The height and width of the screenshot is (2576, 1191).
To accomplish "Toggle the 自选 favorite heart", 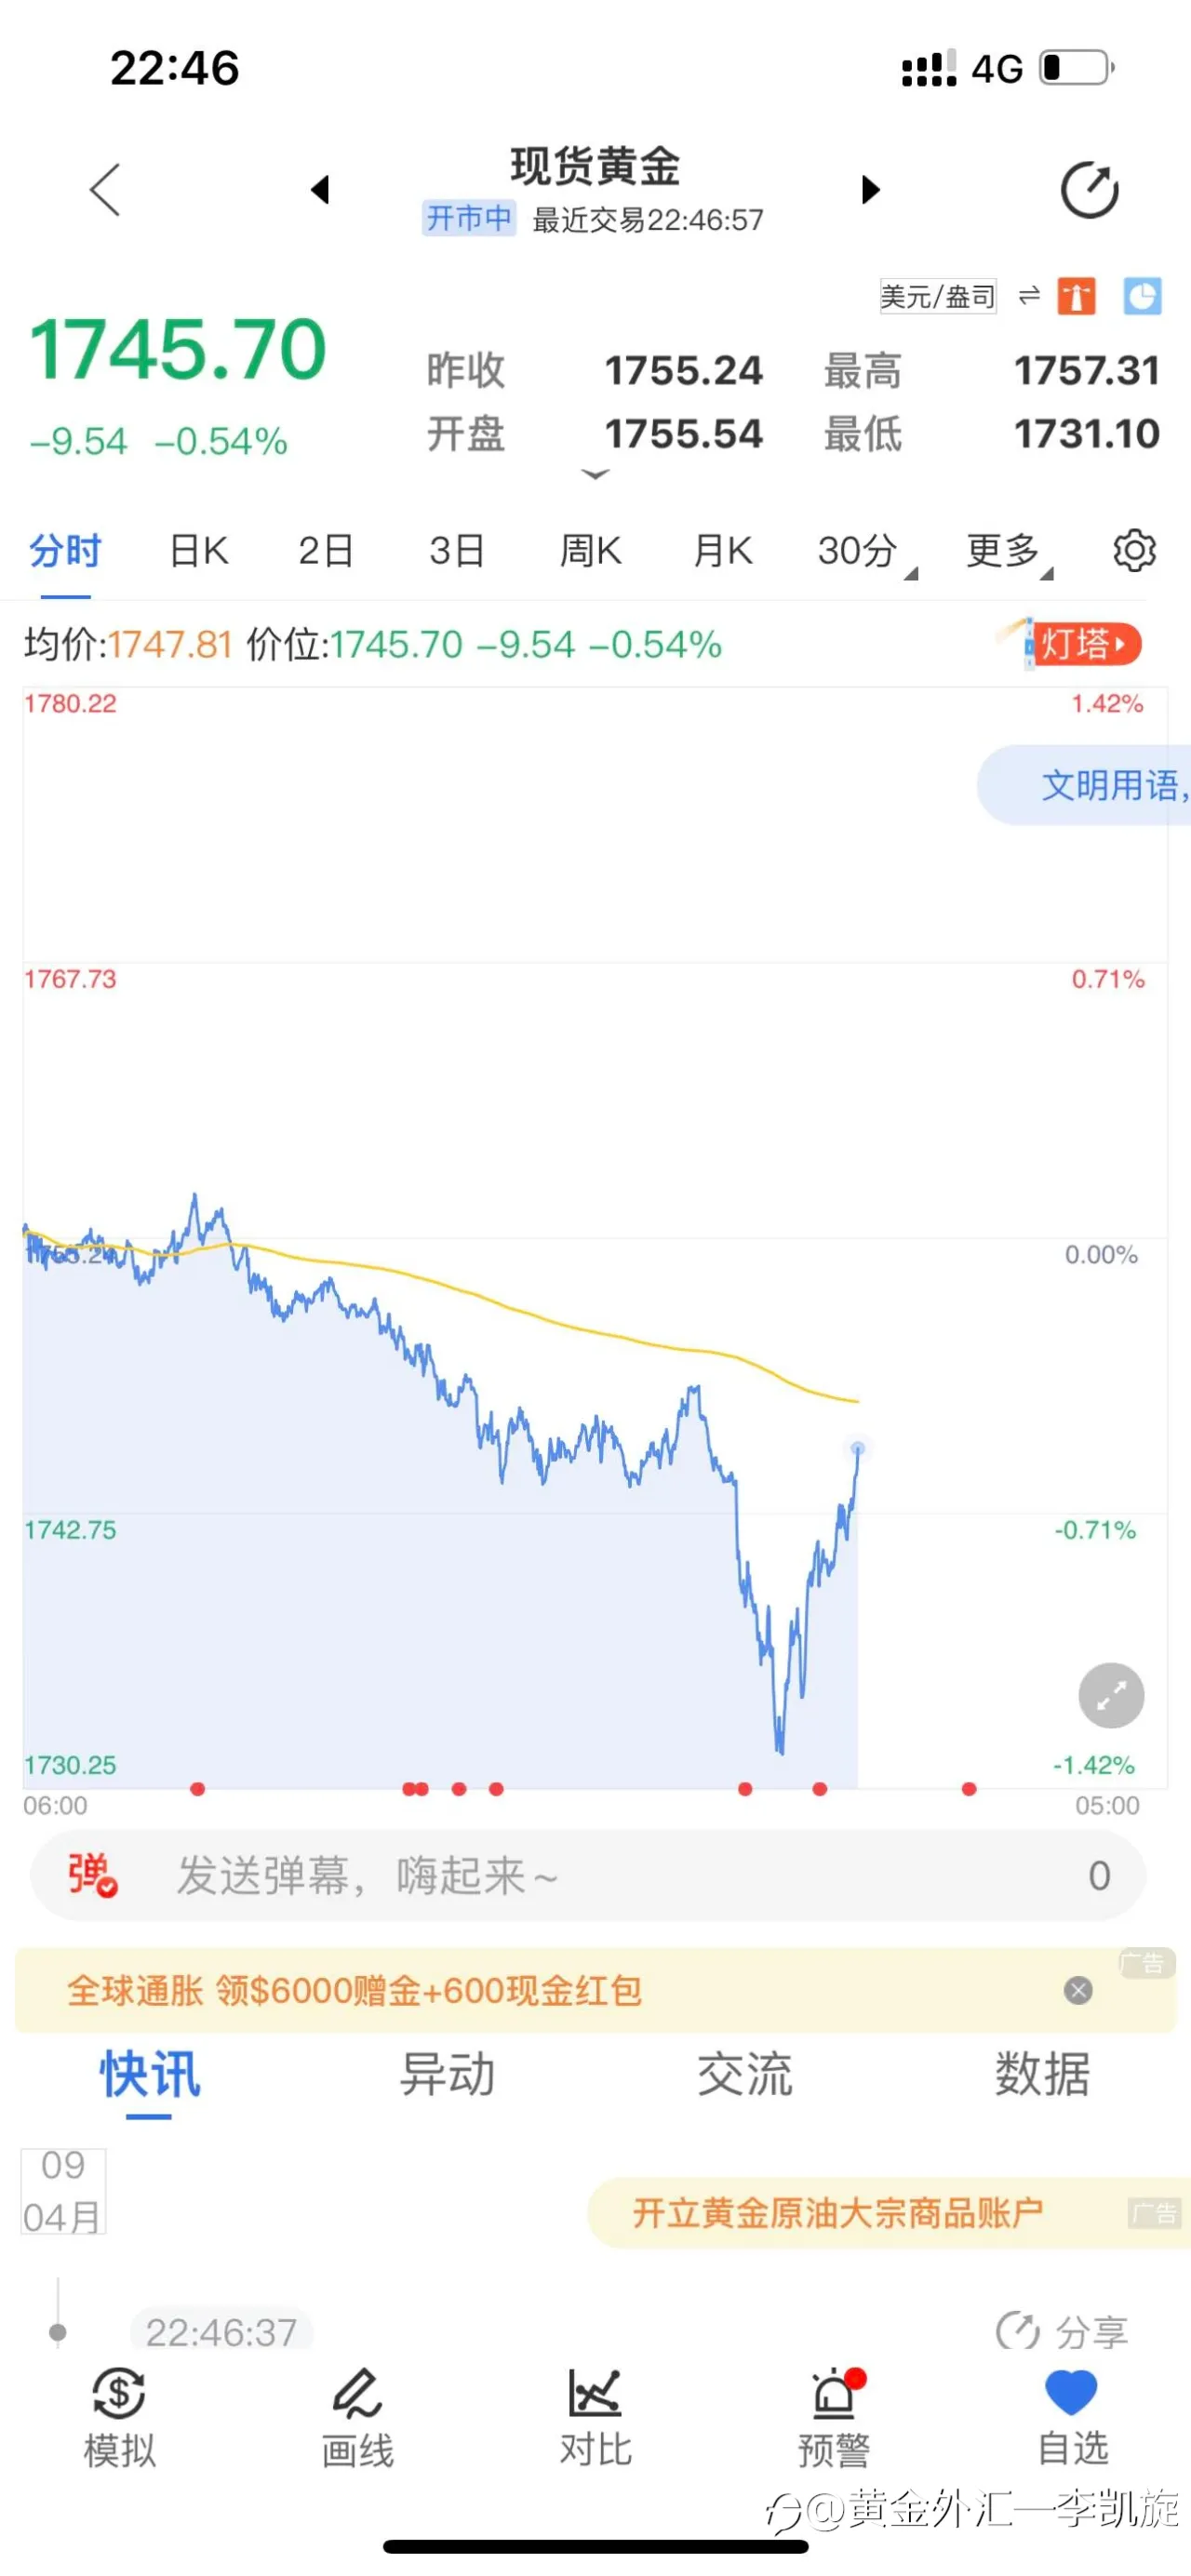I will [x=1072, y=2418].
